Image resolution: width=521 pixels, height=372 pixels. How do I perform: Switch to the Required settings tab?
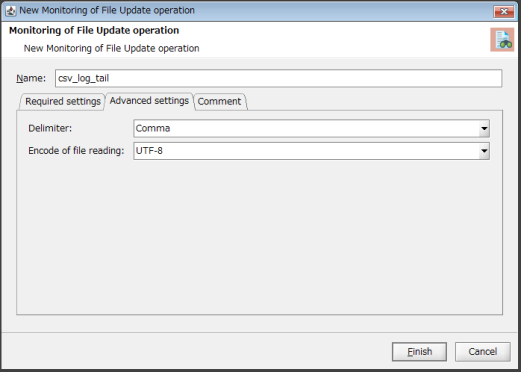[x=63, y=101]
